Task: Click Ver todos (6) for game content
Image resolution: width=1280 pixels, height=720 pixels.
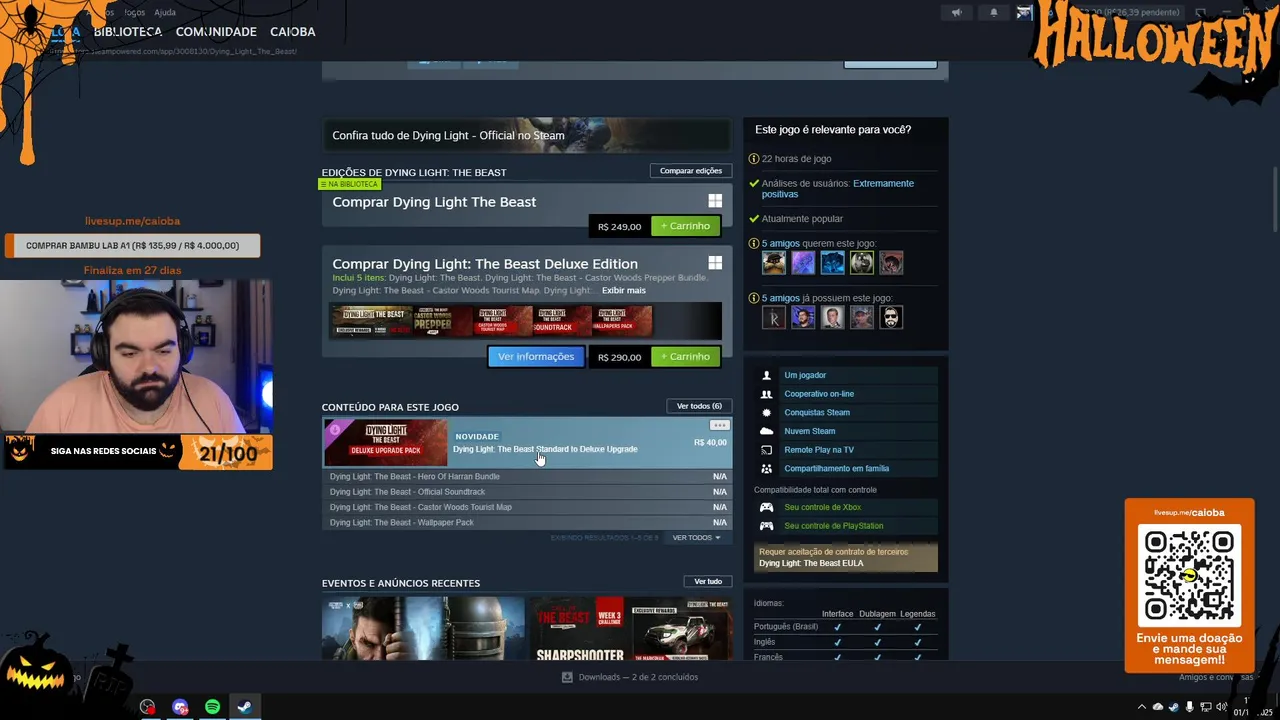Action: click(699, 406)
